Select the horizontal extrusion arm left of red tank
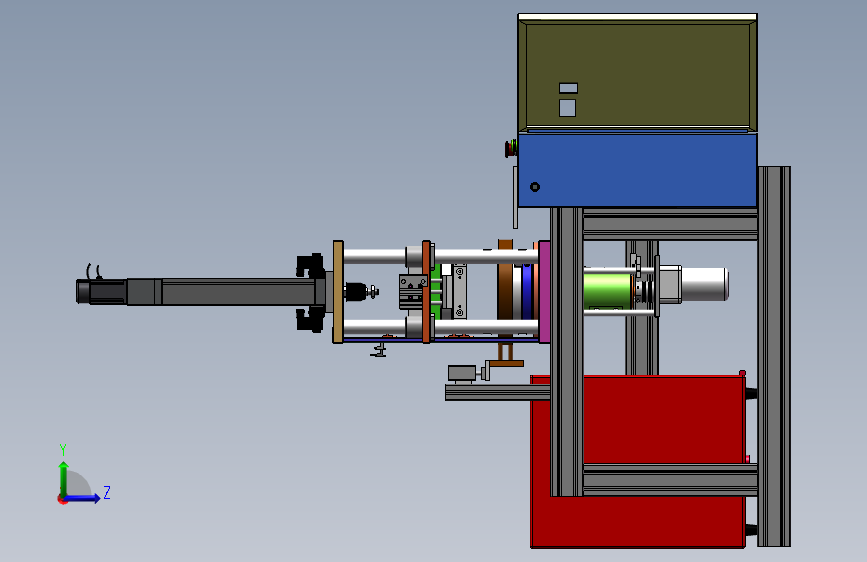 498,392
